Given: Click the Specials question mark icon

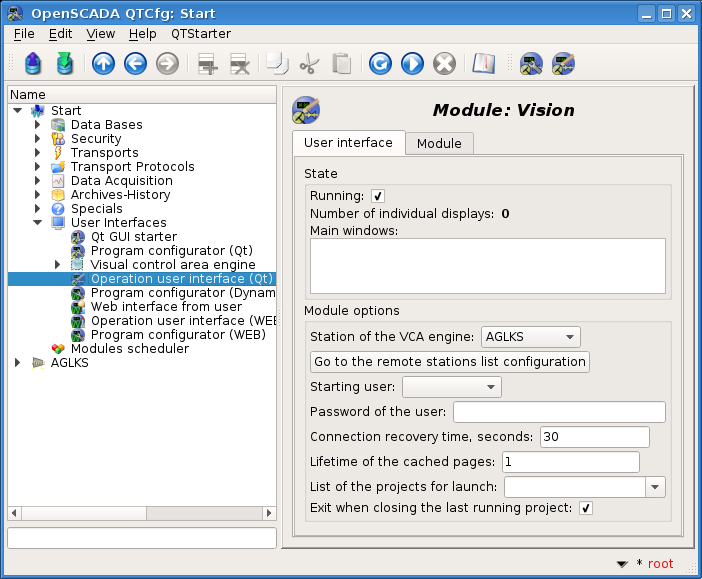Looking at the screenshot, I should (x=58, y=209).
